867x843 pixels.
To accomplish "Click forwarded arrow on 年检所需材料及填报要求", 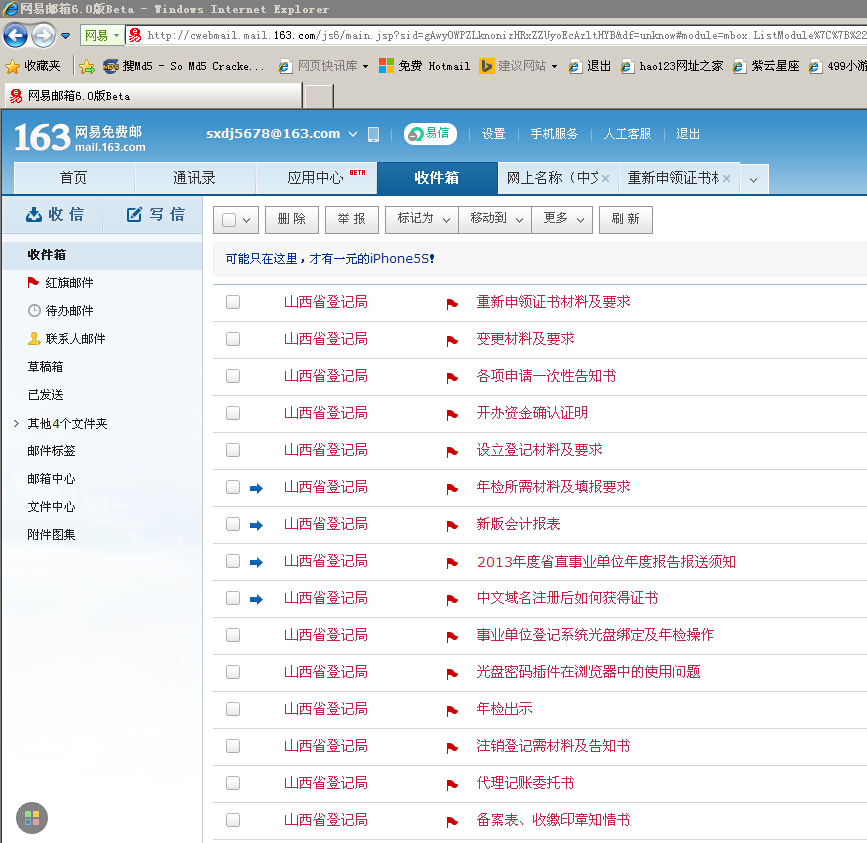I will 256,488.
